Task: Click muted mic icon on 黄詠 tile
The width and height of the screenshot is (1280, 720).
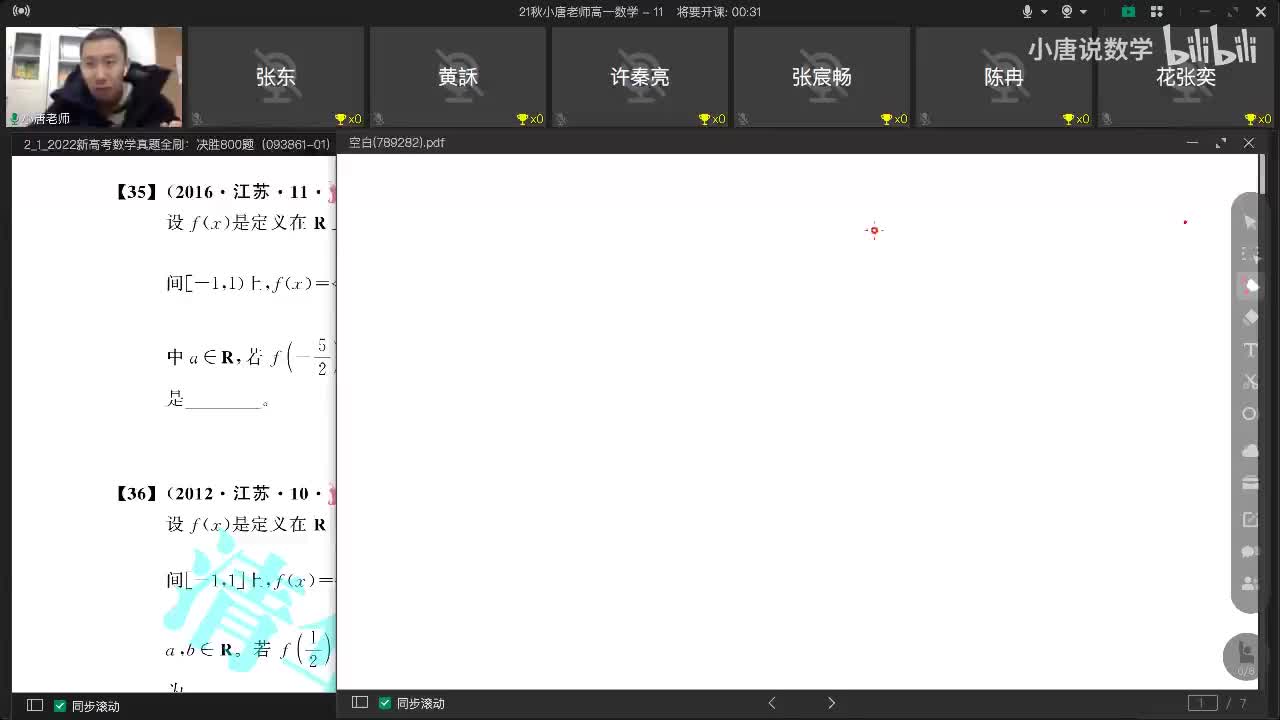Action: tap(378, 119)
